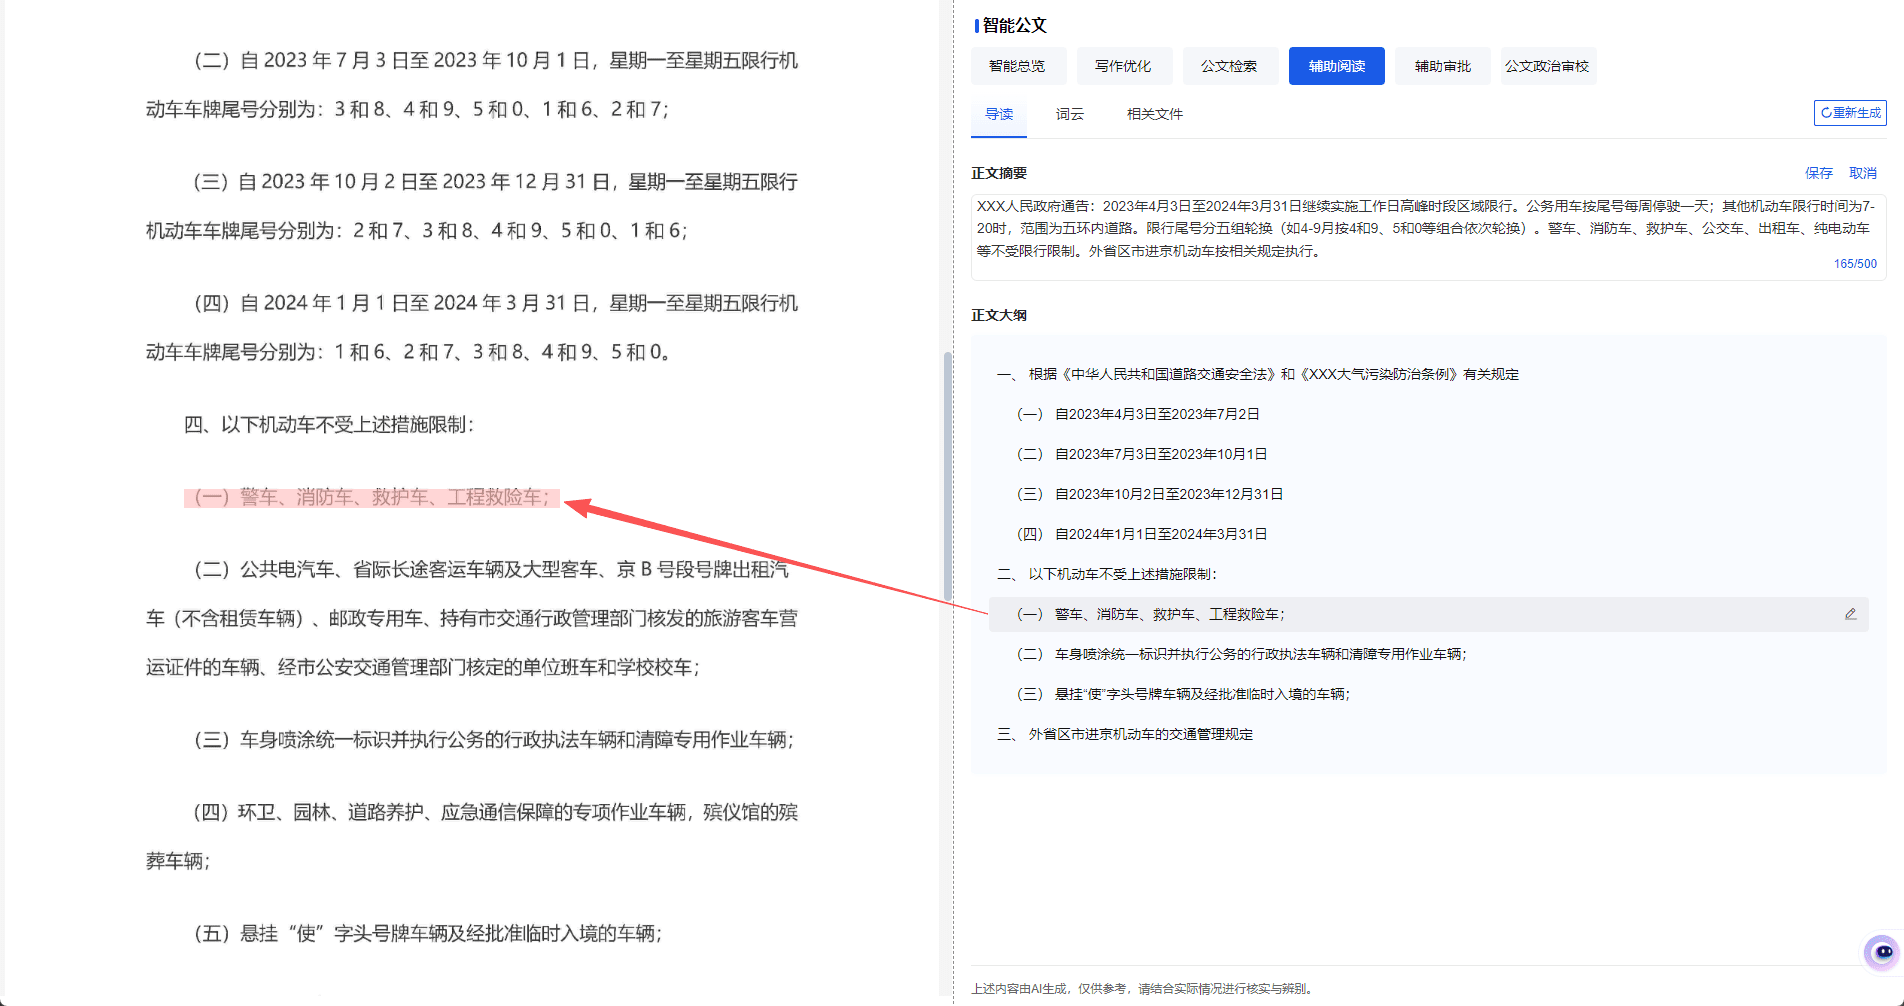Click document line 悬挂"使"字头号牌车辆及经批准
This screenshot has height=1006, width=1904.
427,933
